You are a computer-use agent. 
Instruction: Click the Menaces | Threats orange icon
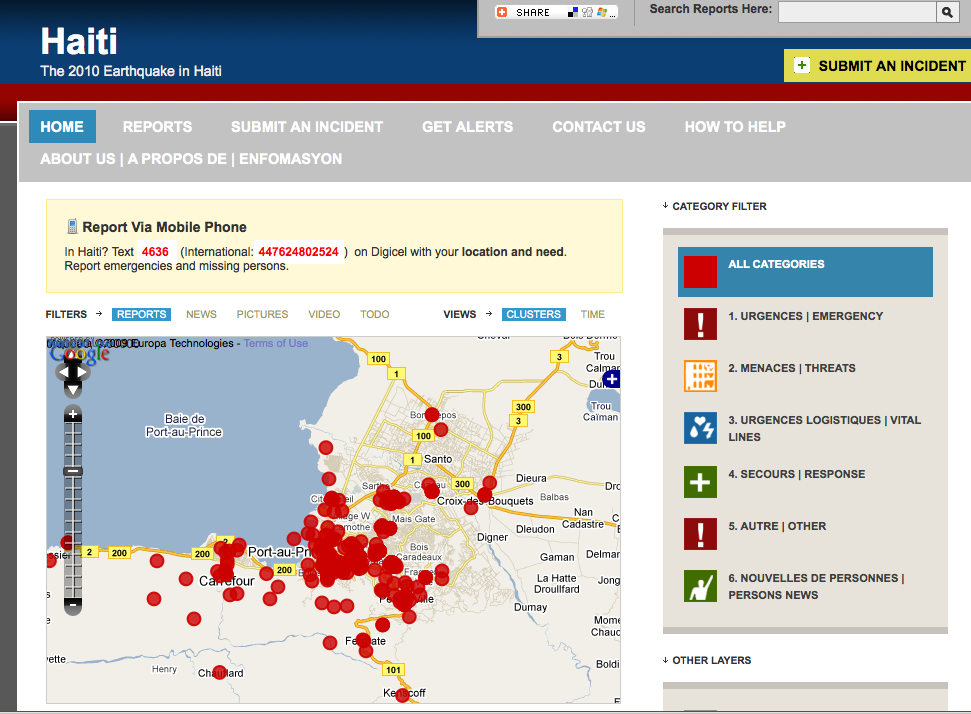(x=700, y=376)
